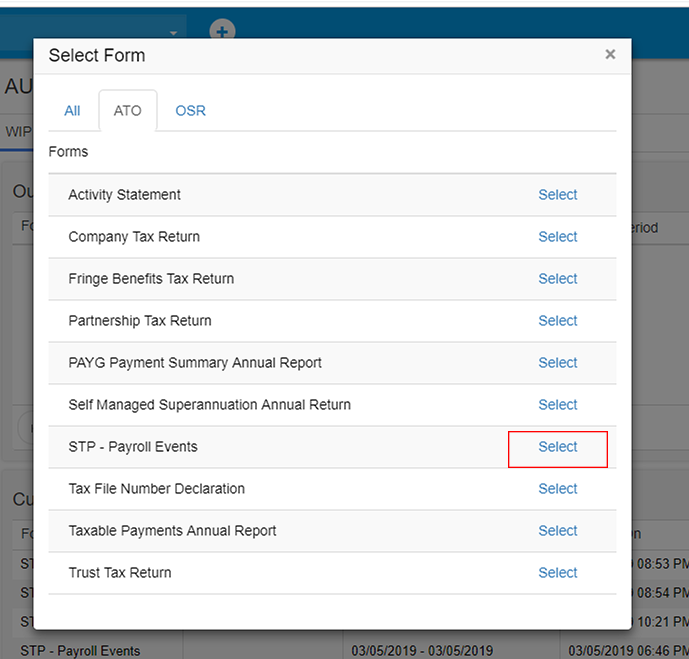Open the dropdown arrow in the top bar
This screenshot has height=659, width=689.
(173, 33)
